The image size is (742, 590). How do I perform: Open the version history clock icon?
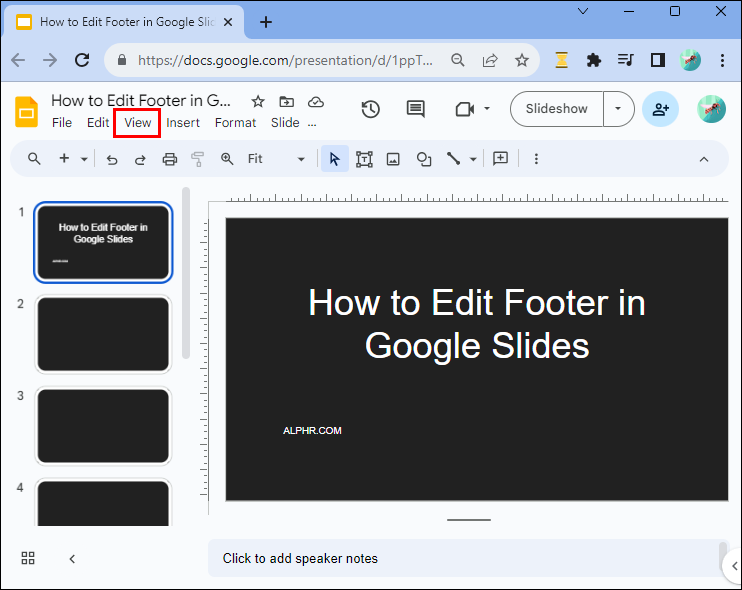(x=370, y=109)
